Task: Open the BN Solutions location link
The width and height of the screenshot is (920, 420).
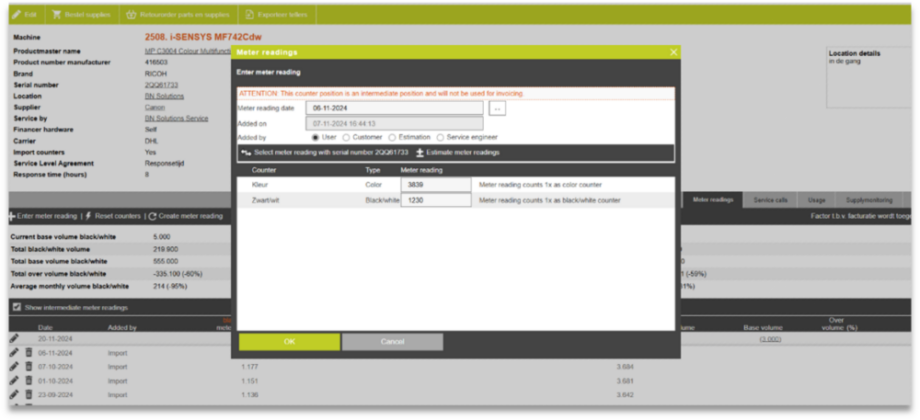Action: [x=164, y=96]
